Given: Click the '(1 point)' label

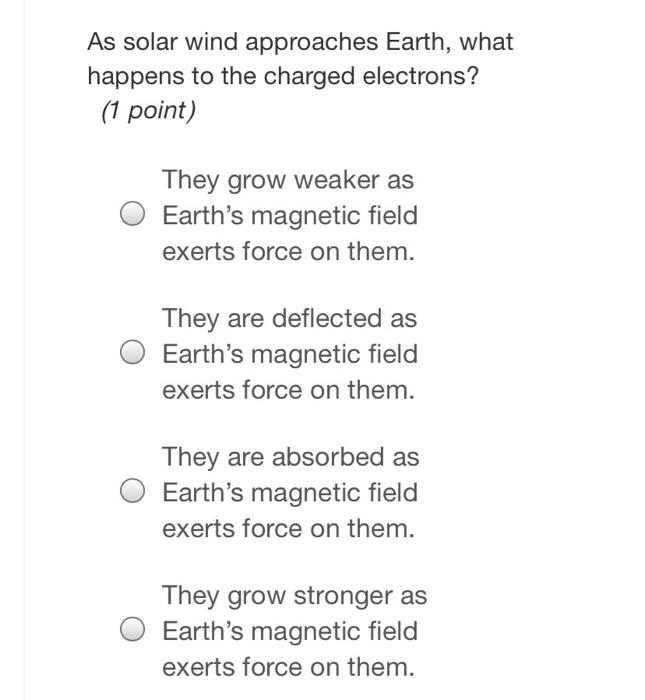Looking at the screenshot, I should point(149,110).
